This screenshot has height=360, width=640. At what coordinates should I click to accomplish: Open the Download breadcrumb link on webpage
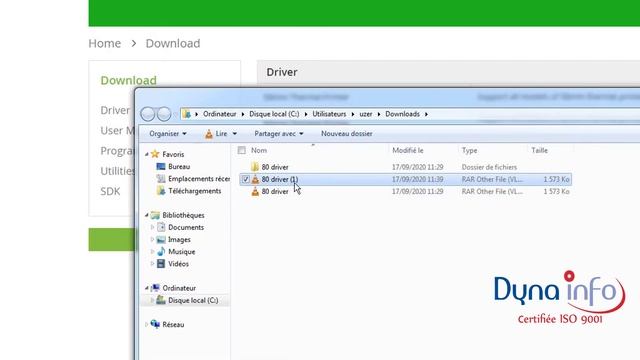[173, 43]
